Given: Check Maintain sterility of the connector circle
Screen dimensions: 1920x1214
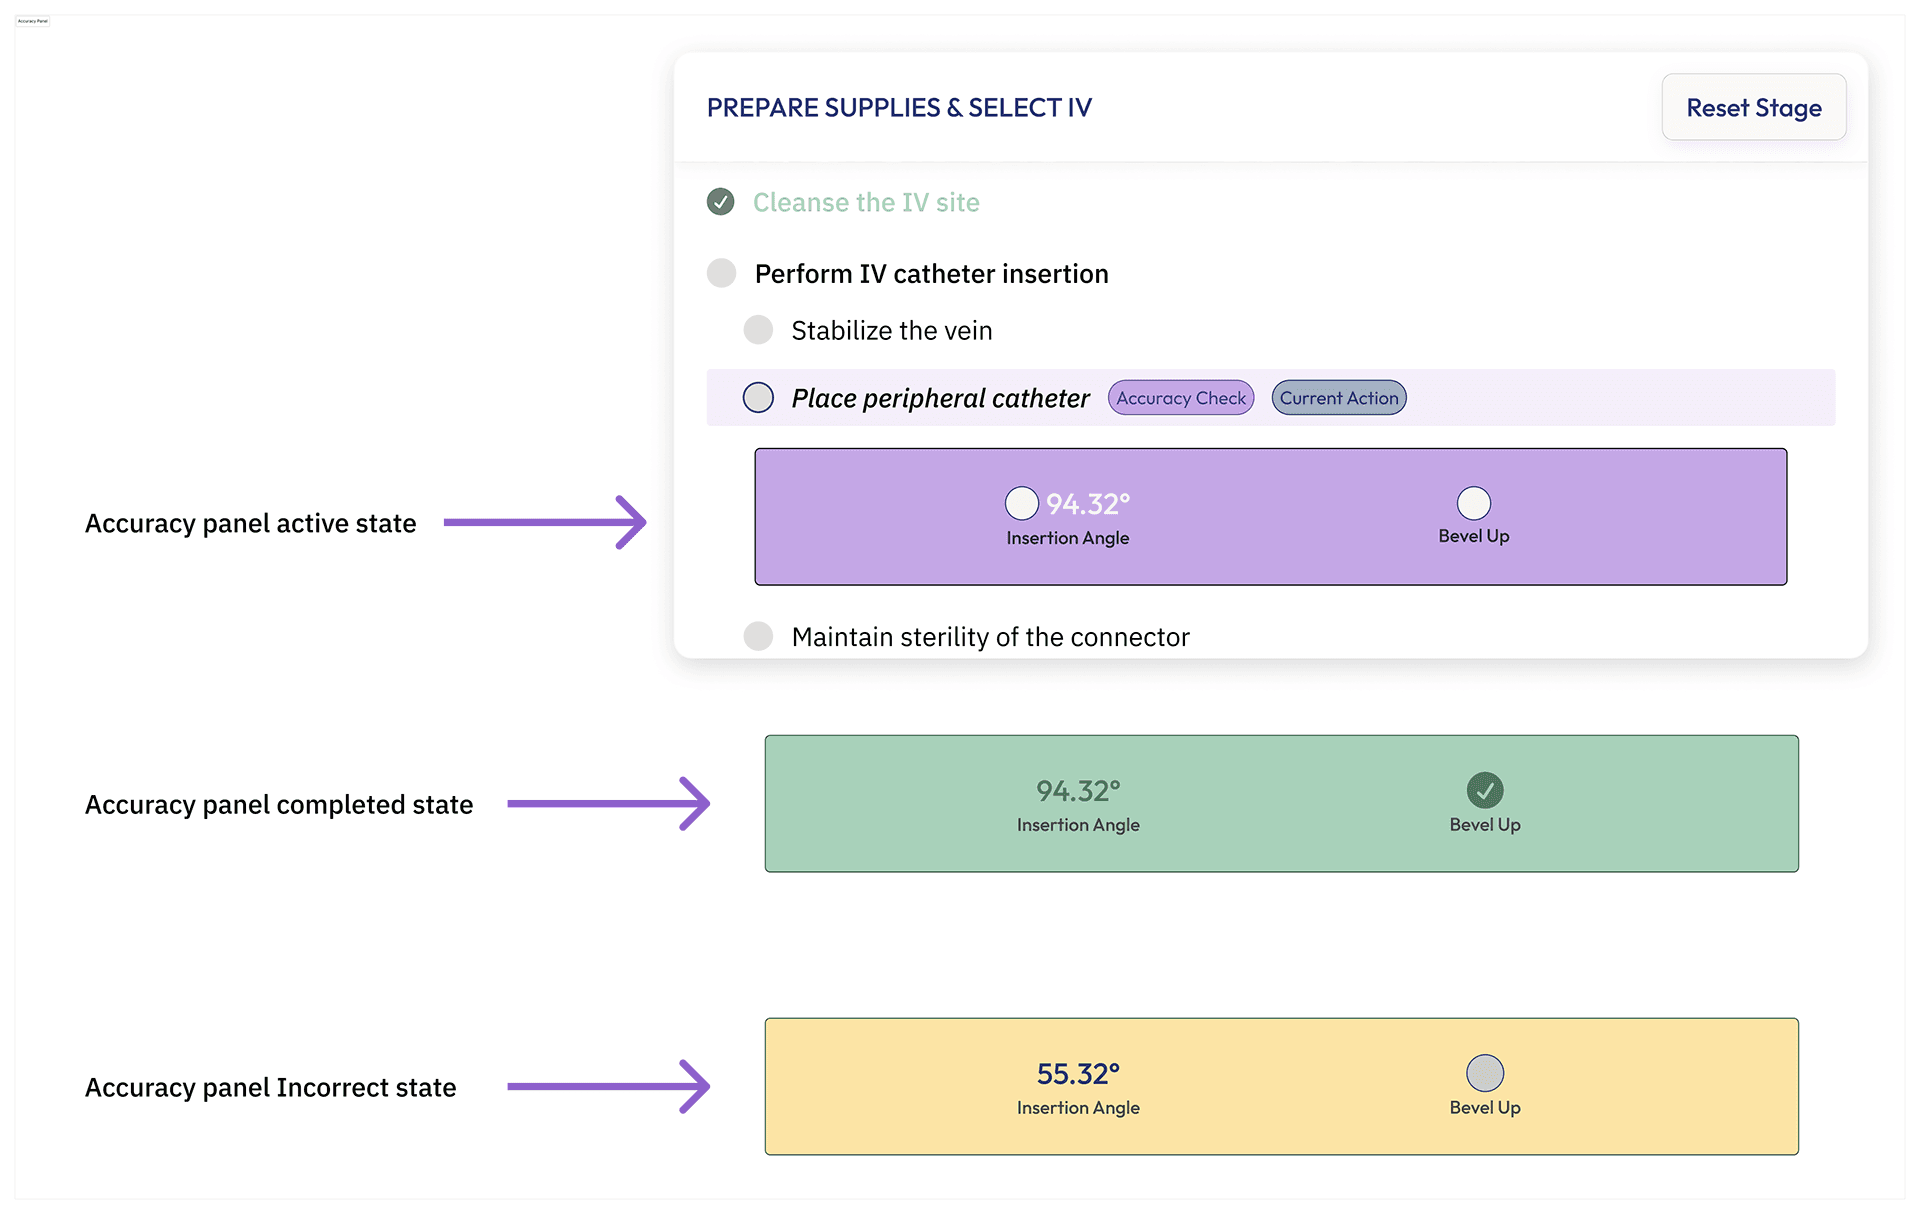Looking at the screenshot, I should point(758,636).
